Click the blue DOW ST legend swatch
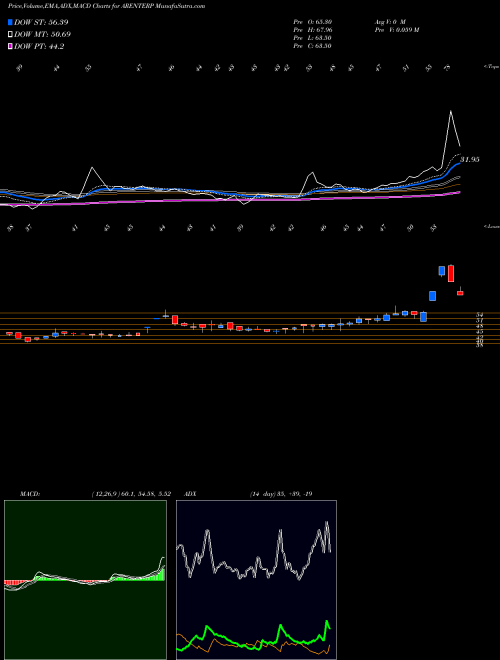The height and width of the screenshot is (660, 500). [x=11, y=22]
